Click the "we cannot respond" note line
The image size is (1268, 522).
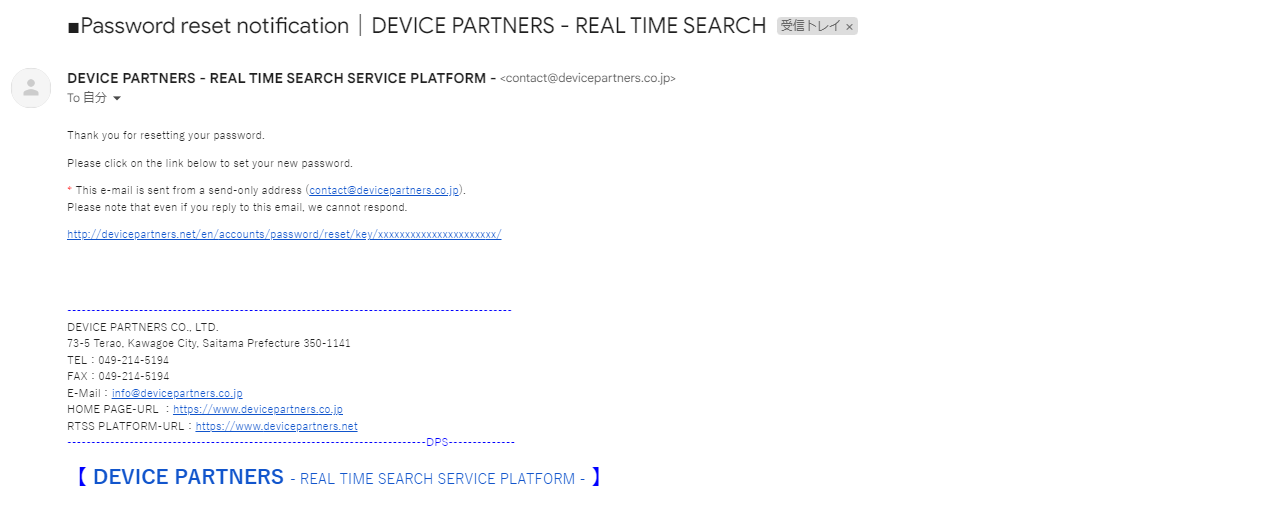pyautogui.click(x=237, y=207)
